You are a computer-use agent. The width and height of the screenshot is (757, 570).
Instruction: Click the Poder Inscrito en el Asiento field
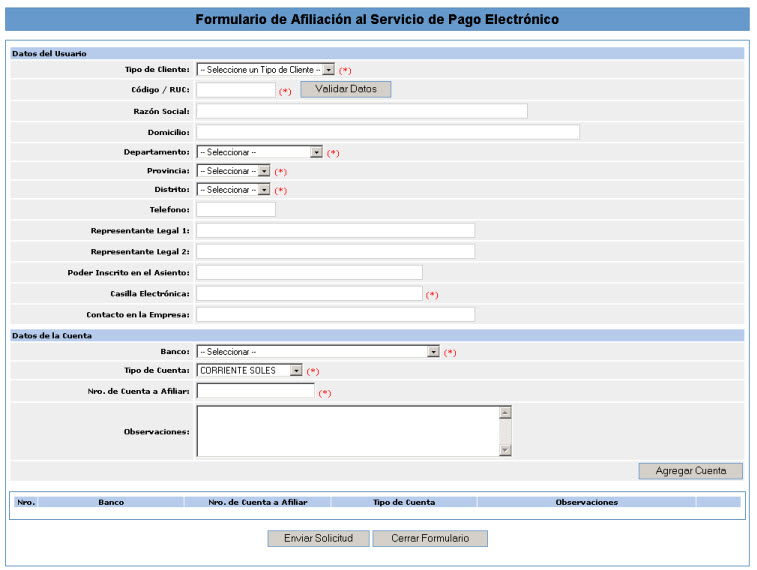[x=309, y=273]
